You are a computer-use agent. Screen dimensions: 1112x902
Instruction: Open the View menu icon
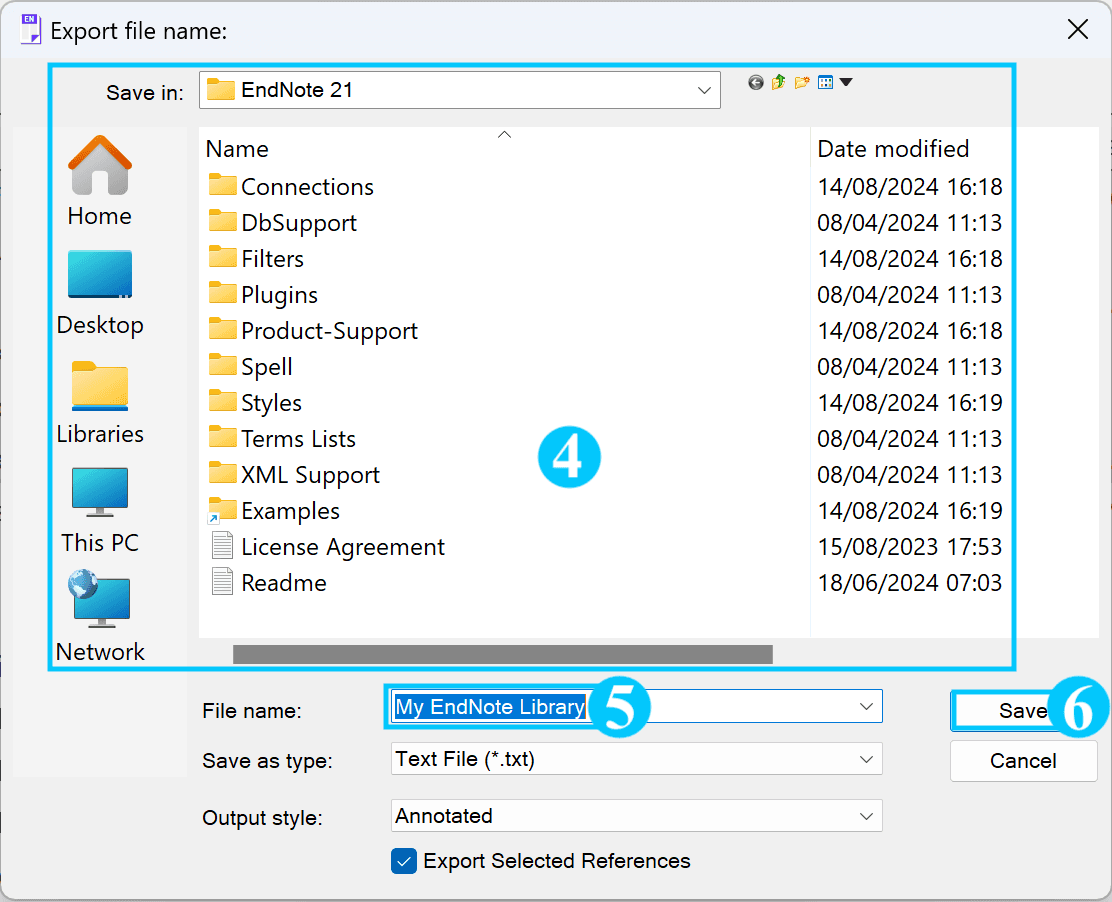tap(825, 82)
